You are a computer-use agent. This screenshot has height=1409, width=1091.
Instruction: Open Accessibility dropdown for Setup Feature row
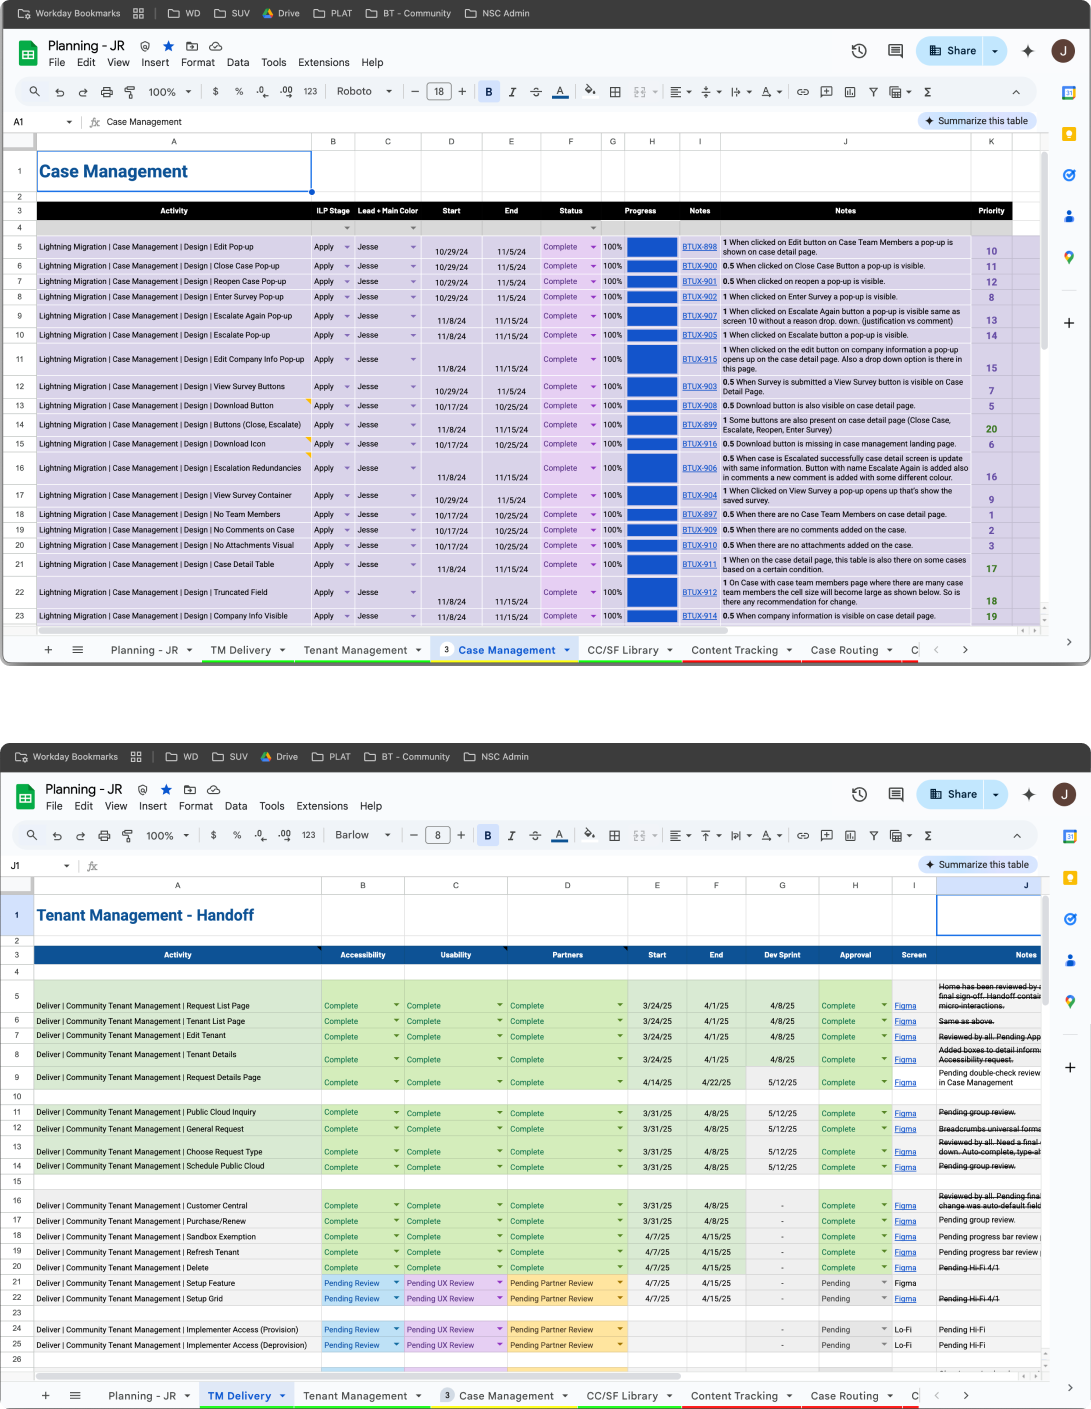coord(396,1283)
